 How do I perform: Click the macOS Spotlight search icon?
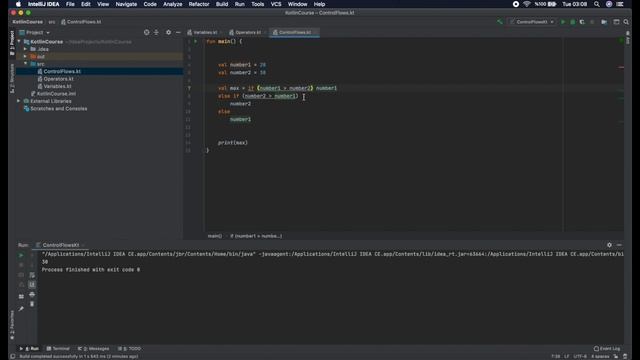pos(597,4)
